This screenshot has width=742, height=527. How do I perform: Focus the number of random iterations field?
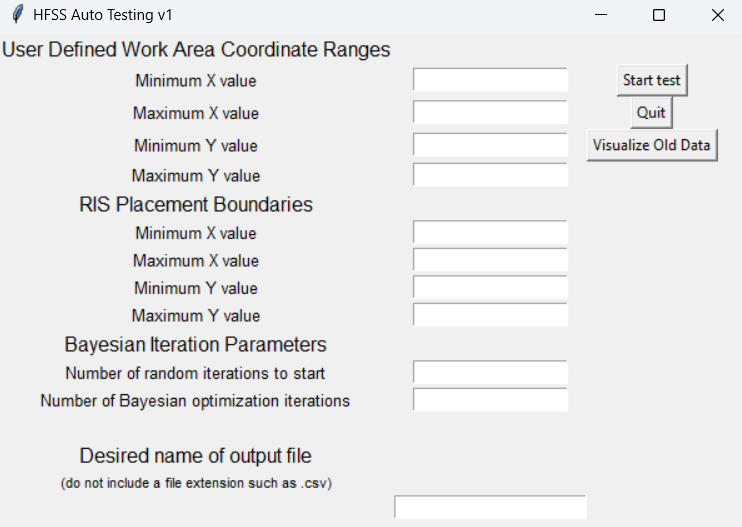(490, 372)
